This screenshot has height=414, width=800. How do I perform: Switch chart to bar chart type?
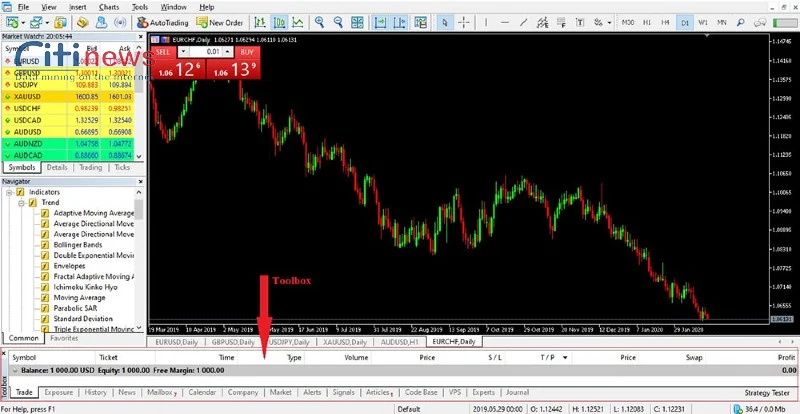point(260,22)
